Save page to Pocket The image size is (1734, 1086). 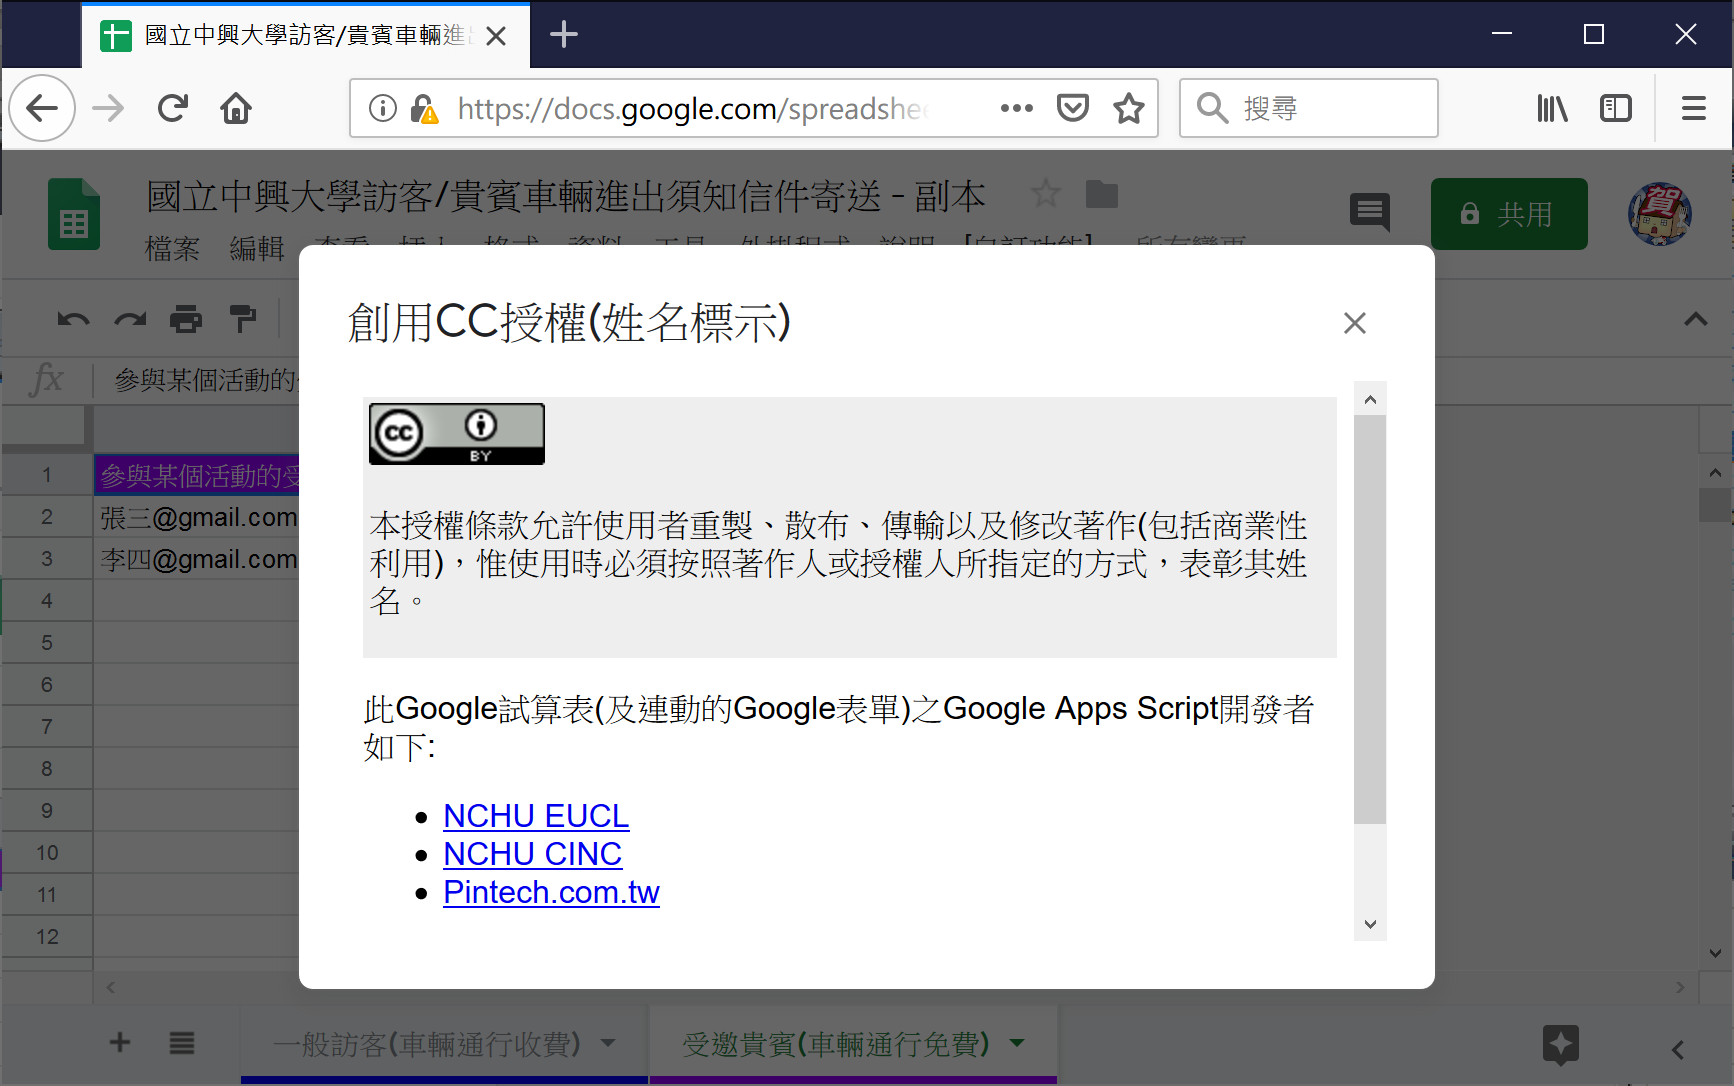(1072, 108)
